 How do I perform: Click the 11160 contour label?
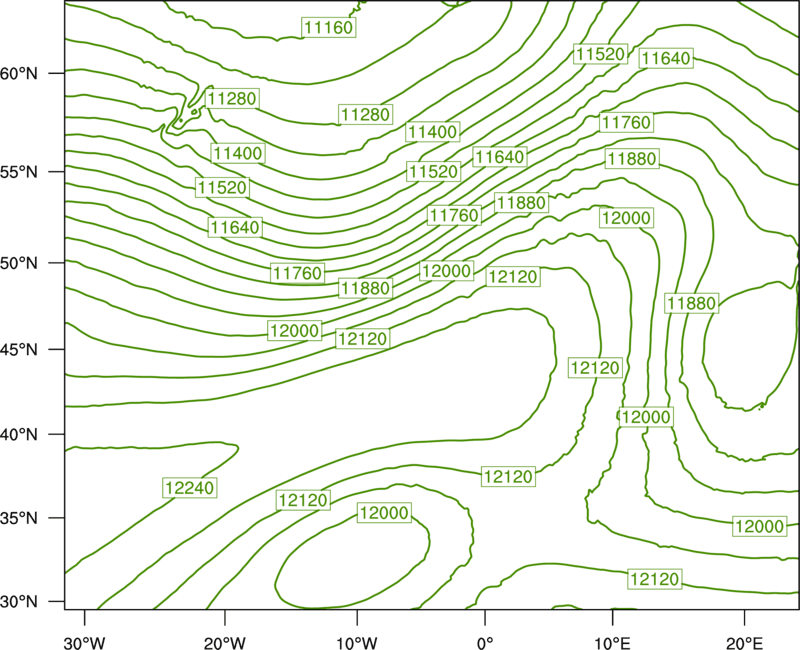click(x=329, y=27)
